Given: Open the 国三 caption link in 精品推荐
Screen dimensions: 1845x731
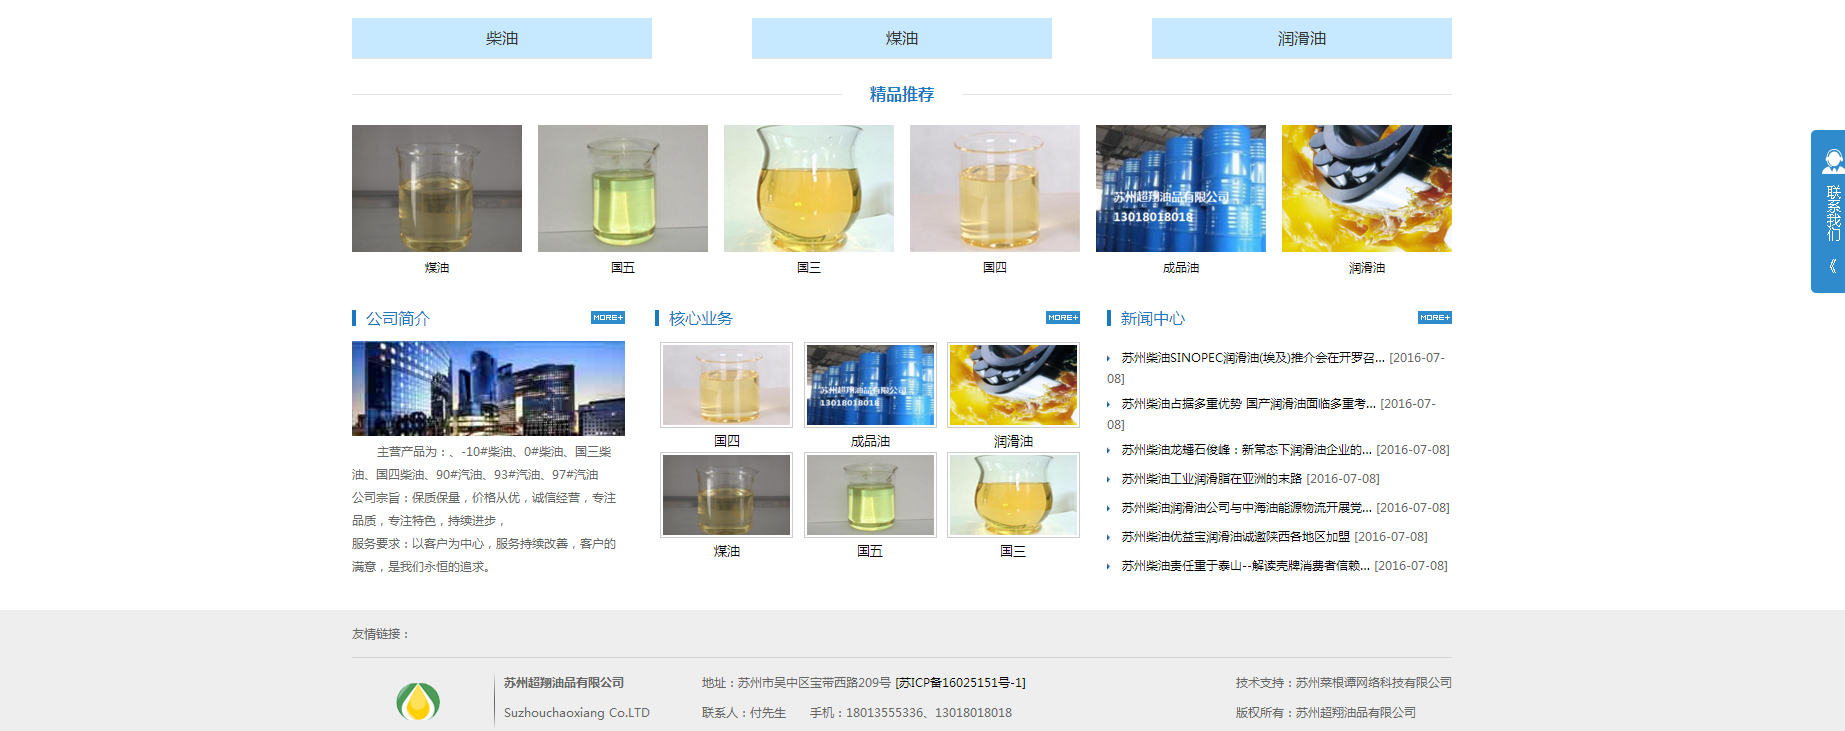Looking at the screenshot, I should tap(809, 268).
